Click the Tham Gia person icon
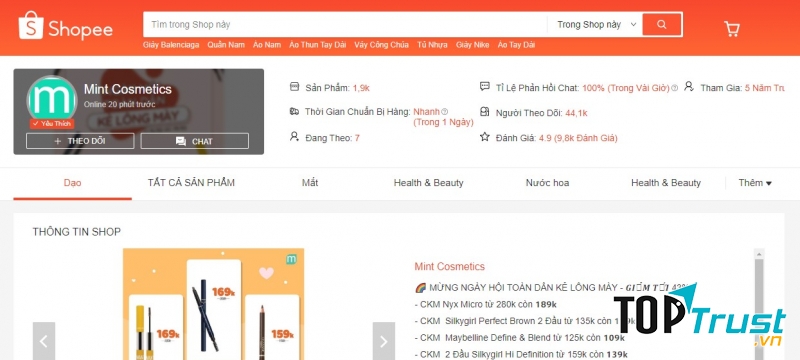The image size is (800, 360). 689,86
